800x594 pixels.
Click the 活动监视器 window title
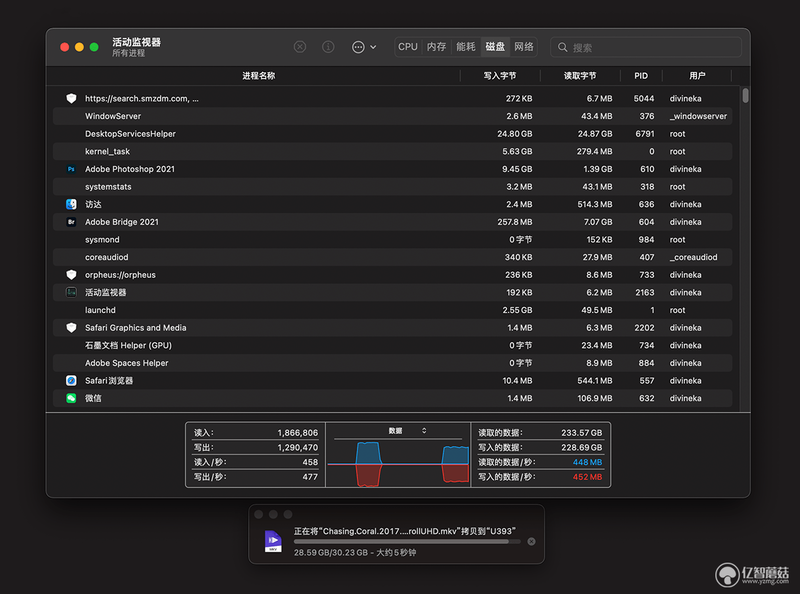point(136,42)
